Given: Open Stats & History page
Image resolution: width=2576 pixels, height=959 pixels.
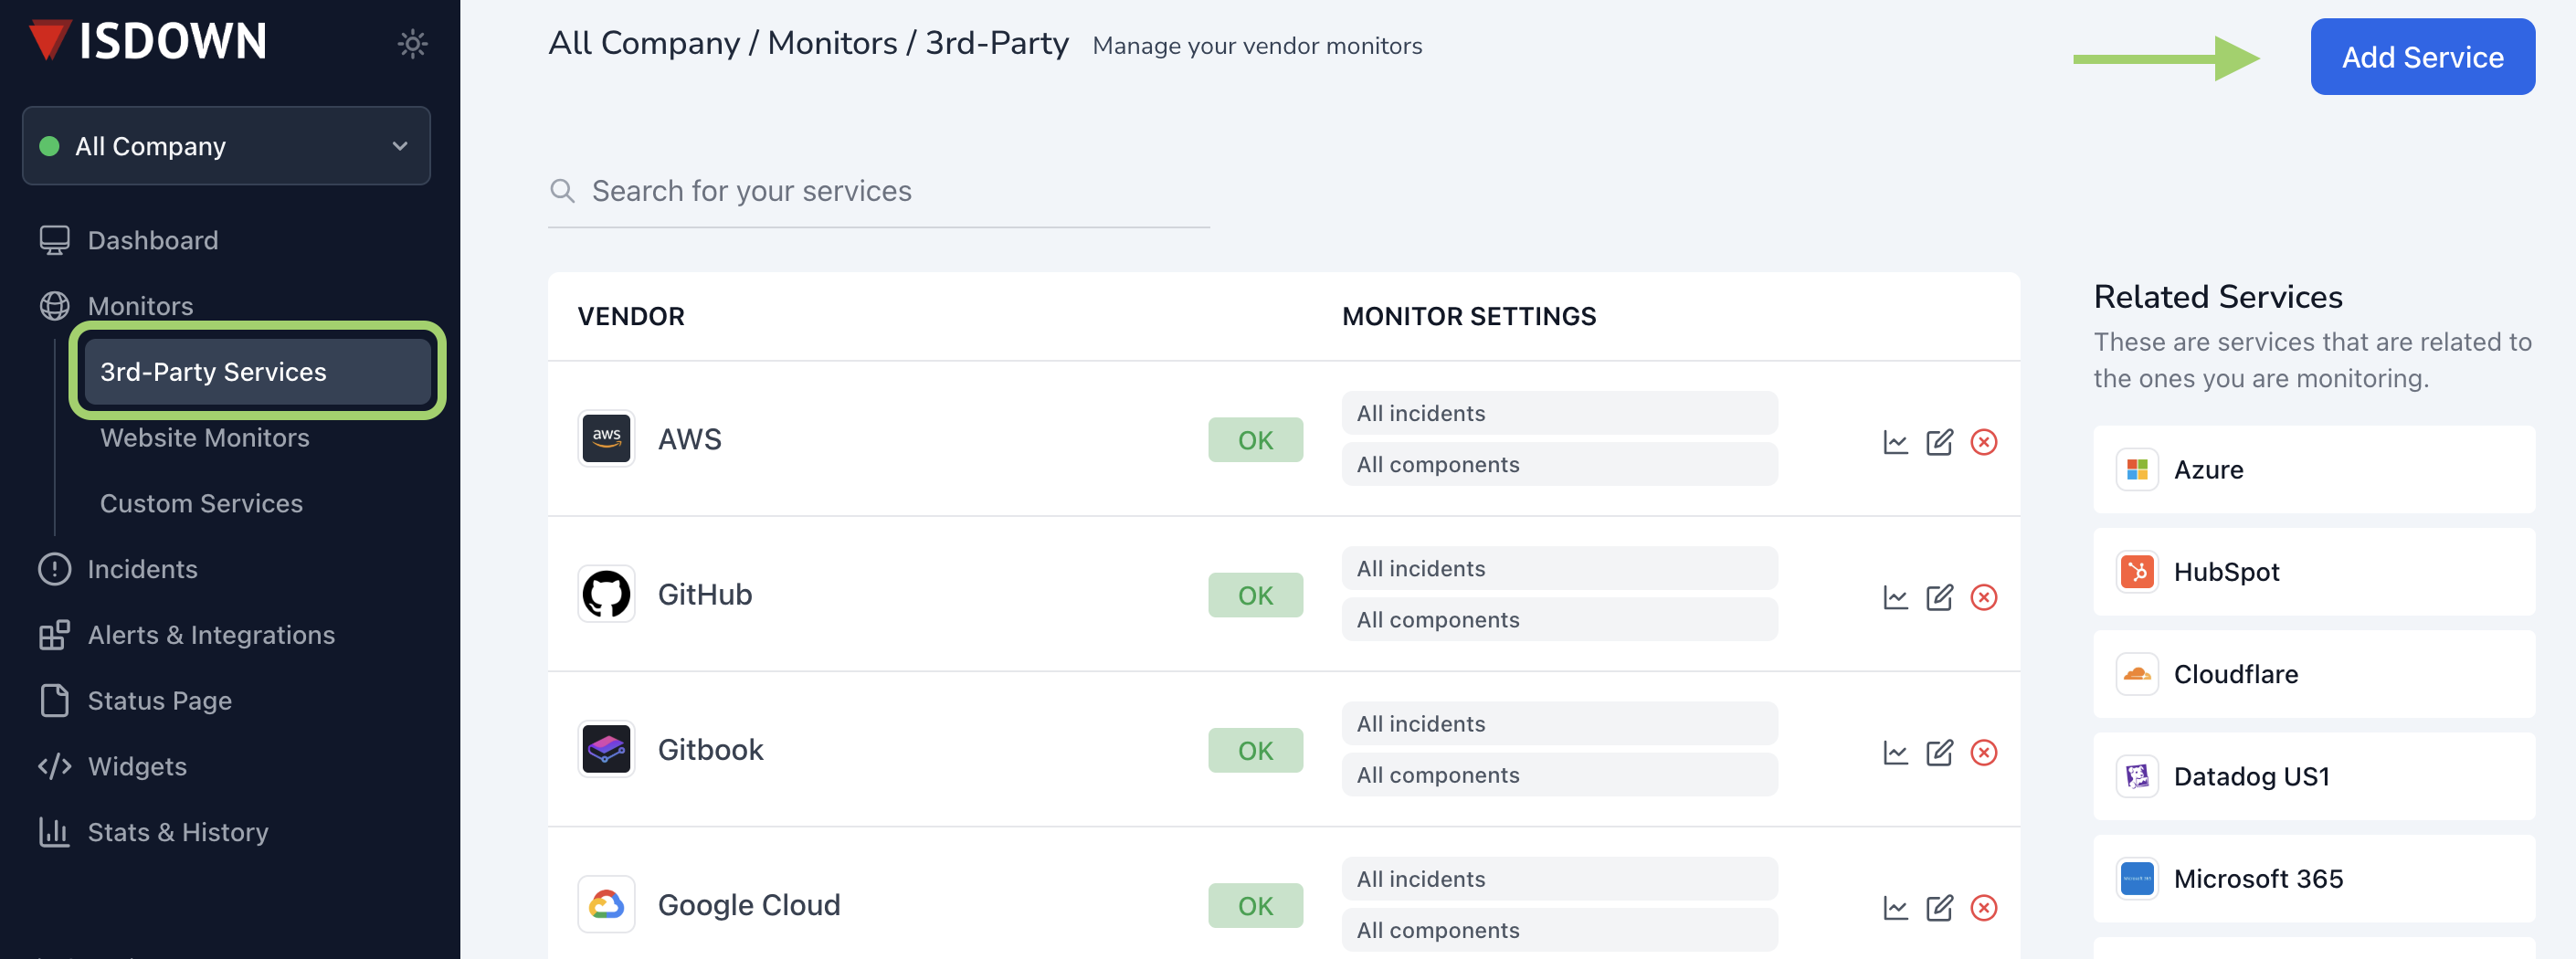Looking at the screenshot, I should (178, 832).
